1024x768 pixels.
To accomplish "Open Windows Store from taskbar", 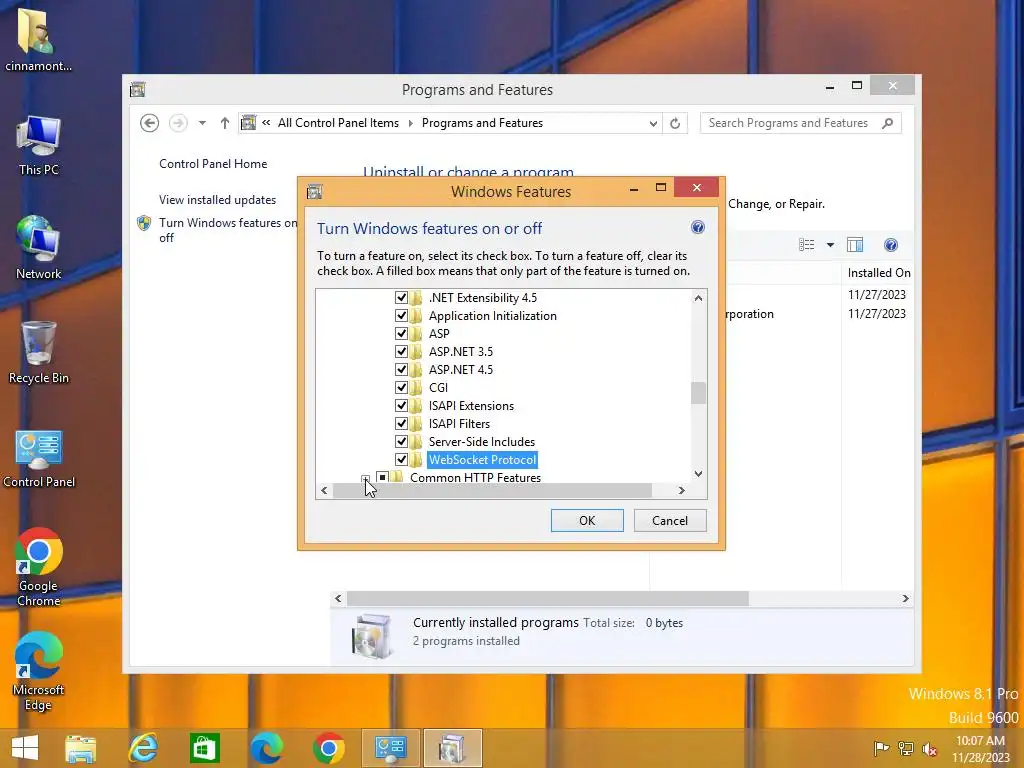I will pos(204,748).
